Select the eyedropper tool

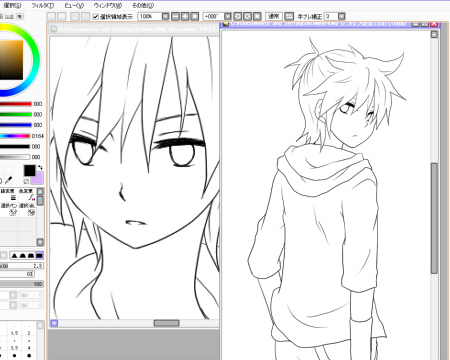[x=9, y=180]
